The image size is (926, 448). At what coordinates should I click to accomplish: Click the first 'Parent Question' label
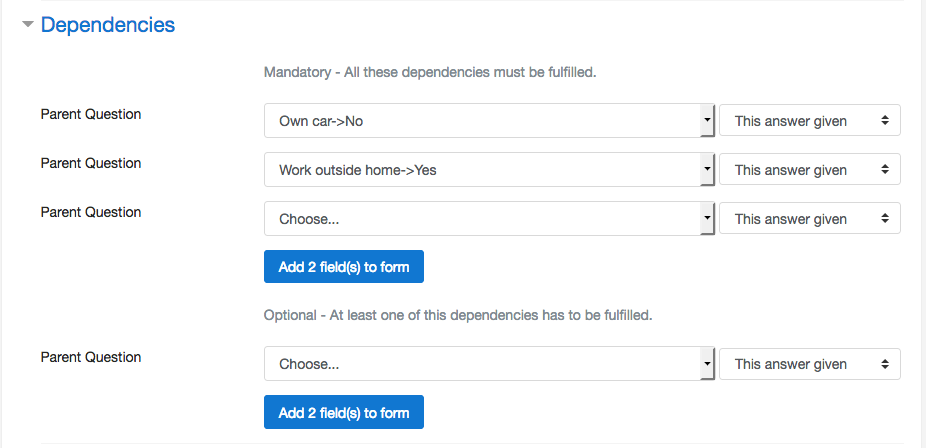point(91,114)
